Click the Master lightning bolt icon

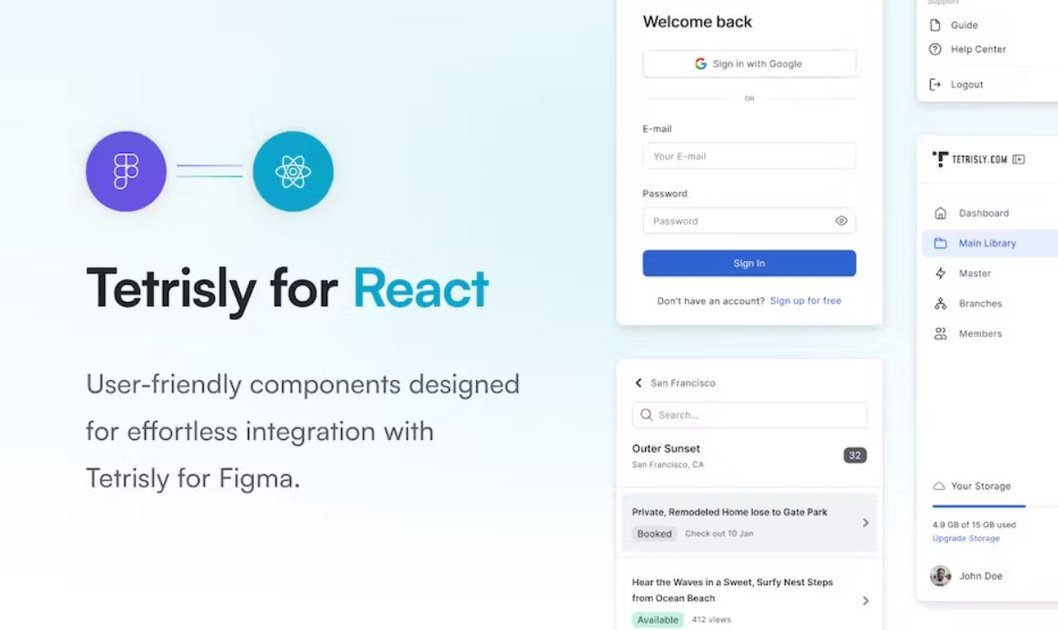click(x=940, y=273)
